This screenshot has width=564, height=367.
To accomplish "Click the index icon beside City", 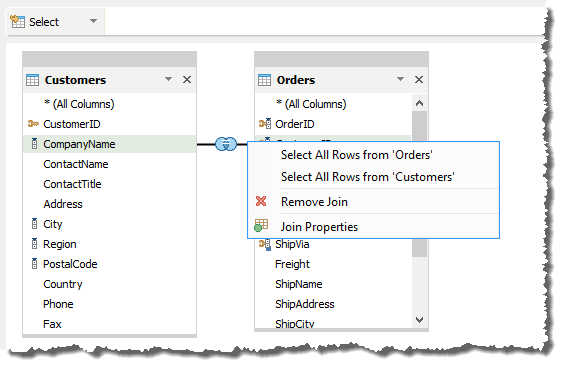I will (34, 224).
